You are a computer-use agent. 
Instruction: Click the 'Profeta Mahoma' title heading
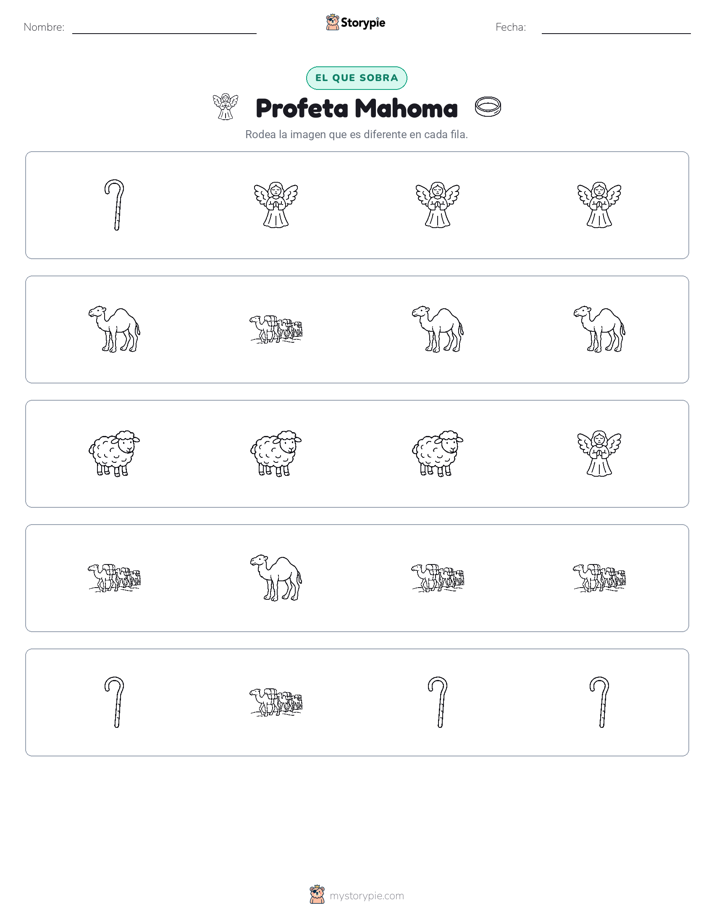pos(356,108)
